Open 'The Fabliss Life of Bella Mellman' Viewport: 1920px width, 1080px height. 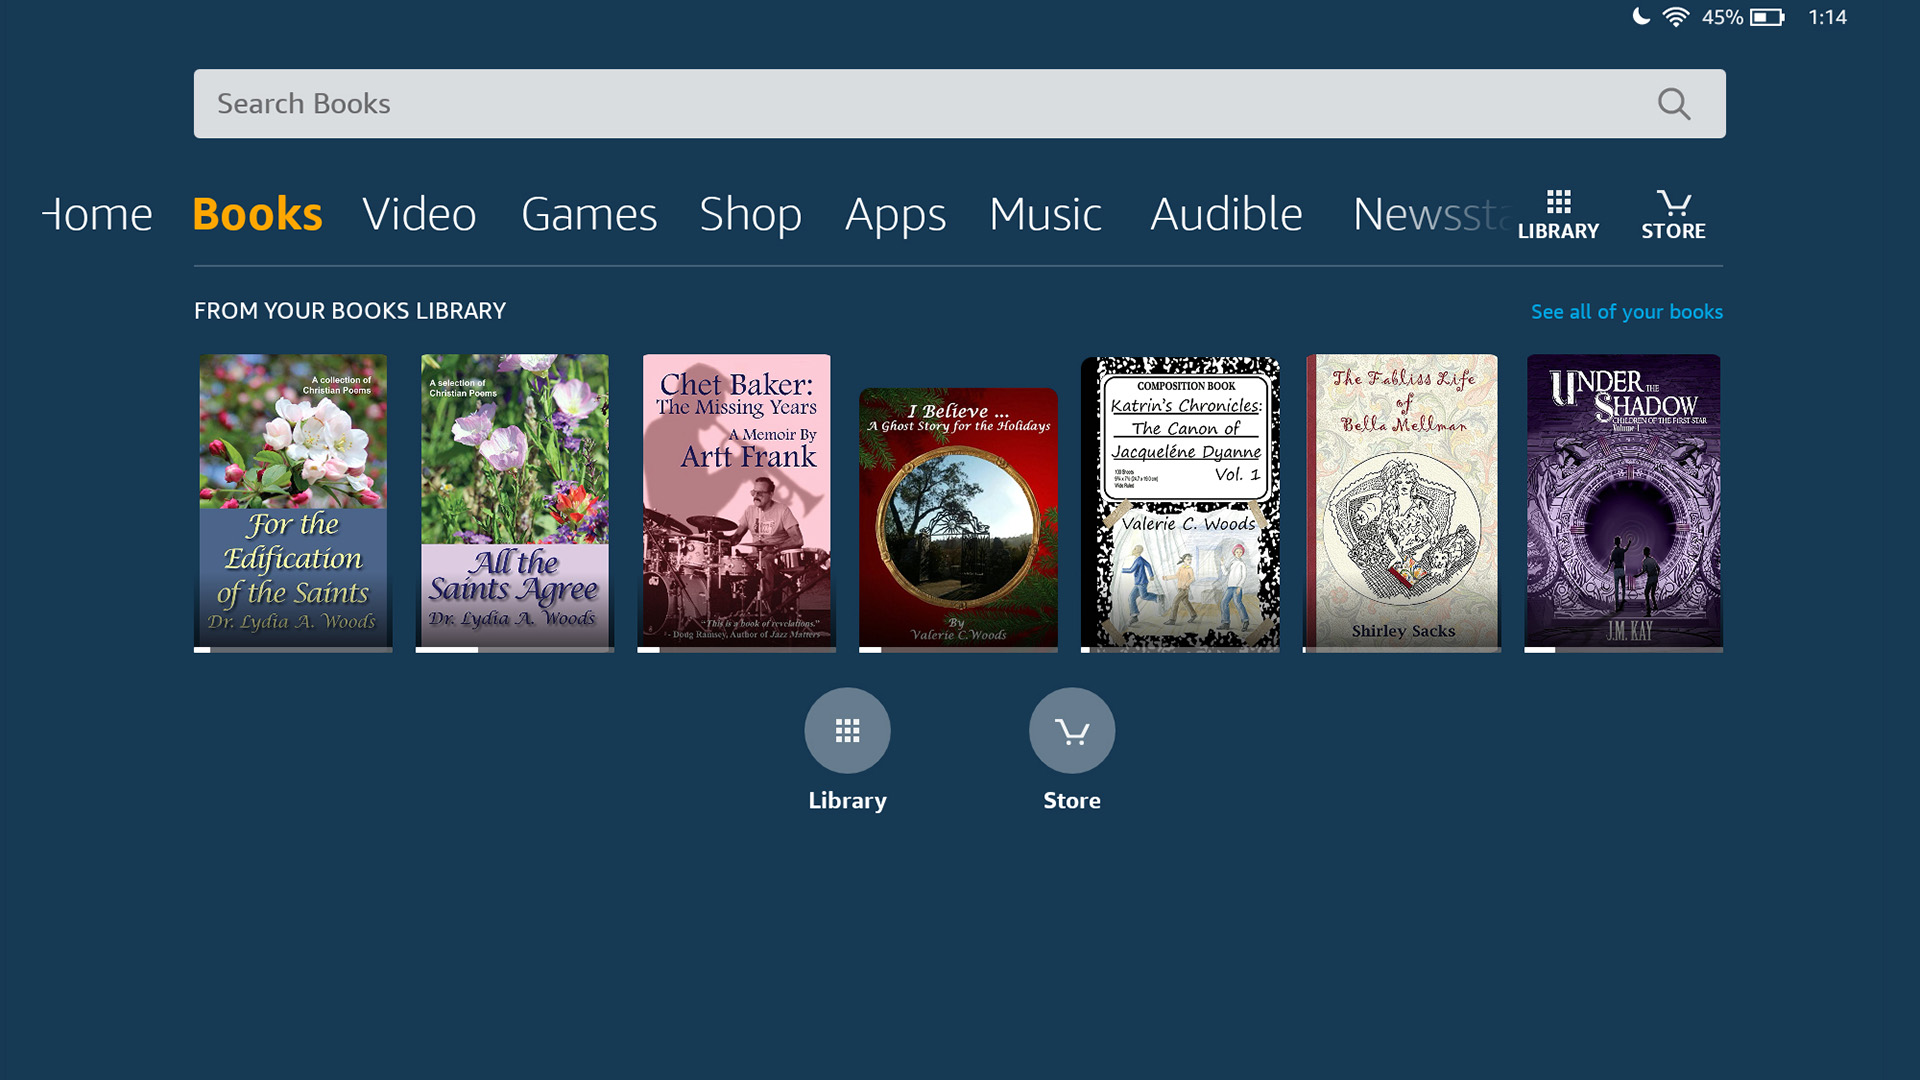(1402, 503)
